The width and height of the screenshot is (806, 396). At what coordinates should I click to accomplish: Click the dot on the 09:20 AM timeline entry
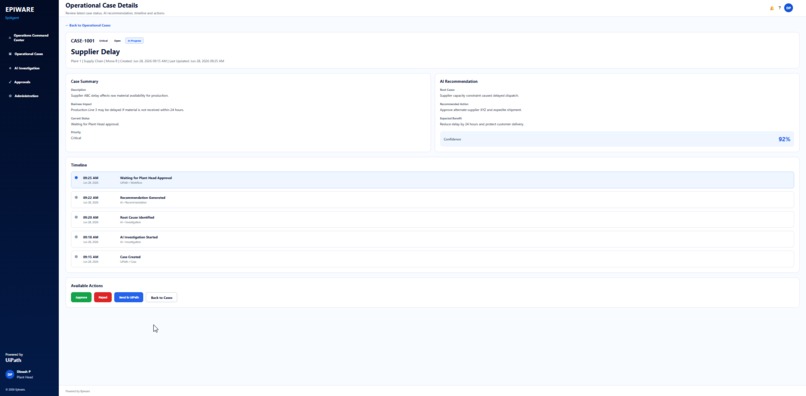pyautogui.click(x=76, y=217)
